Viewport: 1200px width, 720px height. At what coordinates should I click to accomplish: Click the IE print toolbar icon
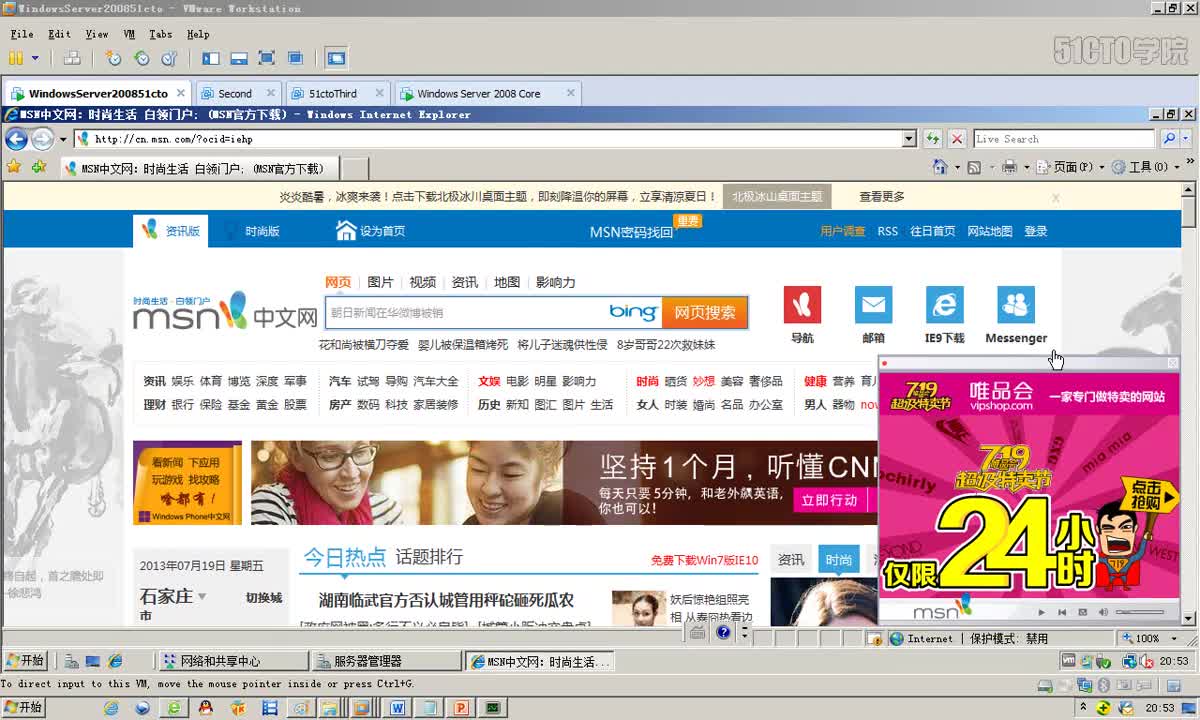coord(1009,167)
